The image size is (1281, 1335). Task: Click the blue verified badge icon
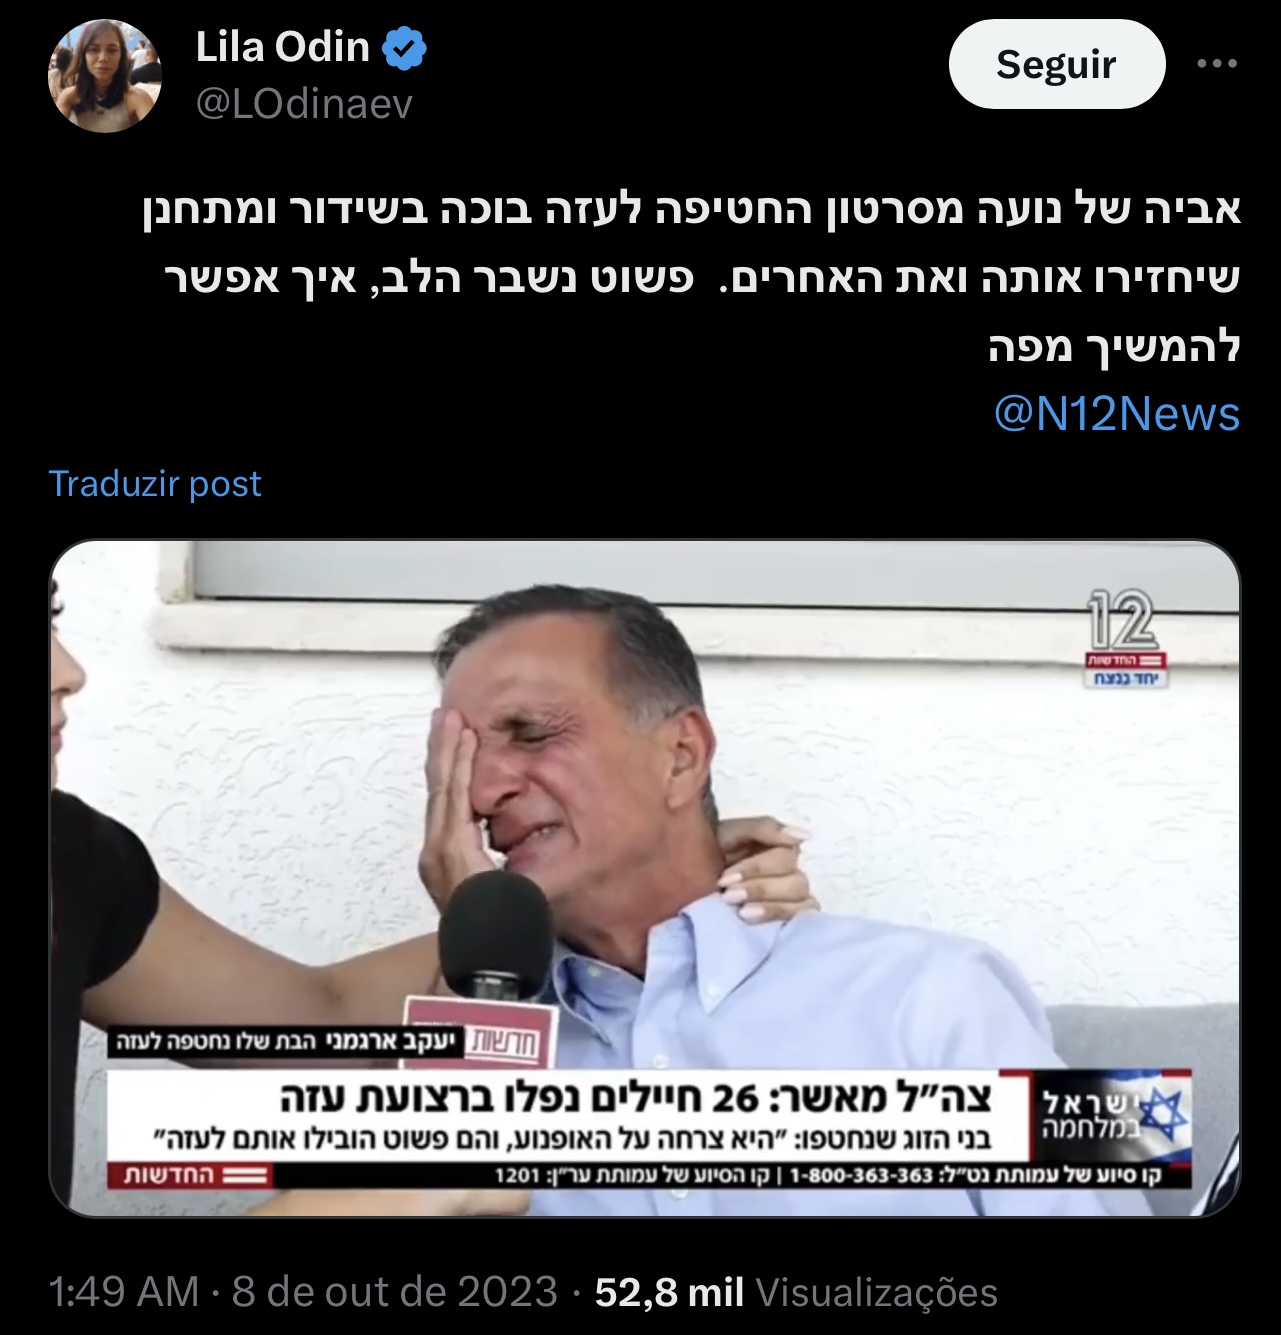click(x=406, y=49)
